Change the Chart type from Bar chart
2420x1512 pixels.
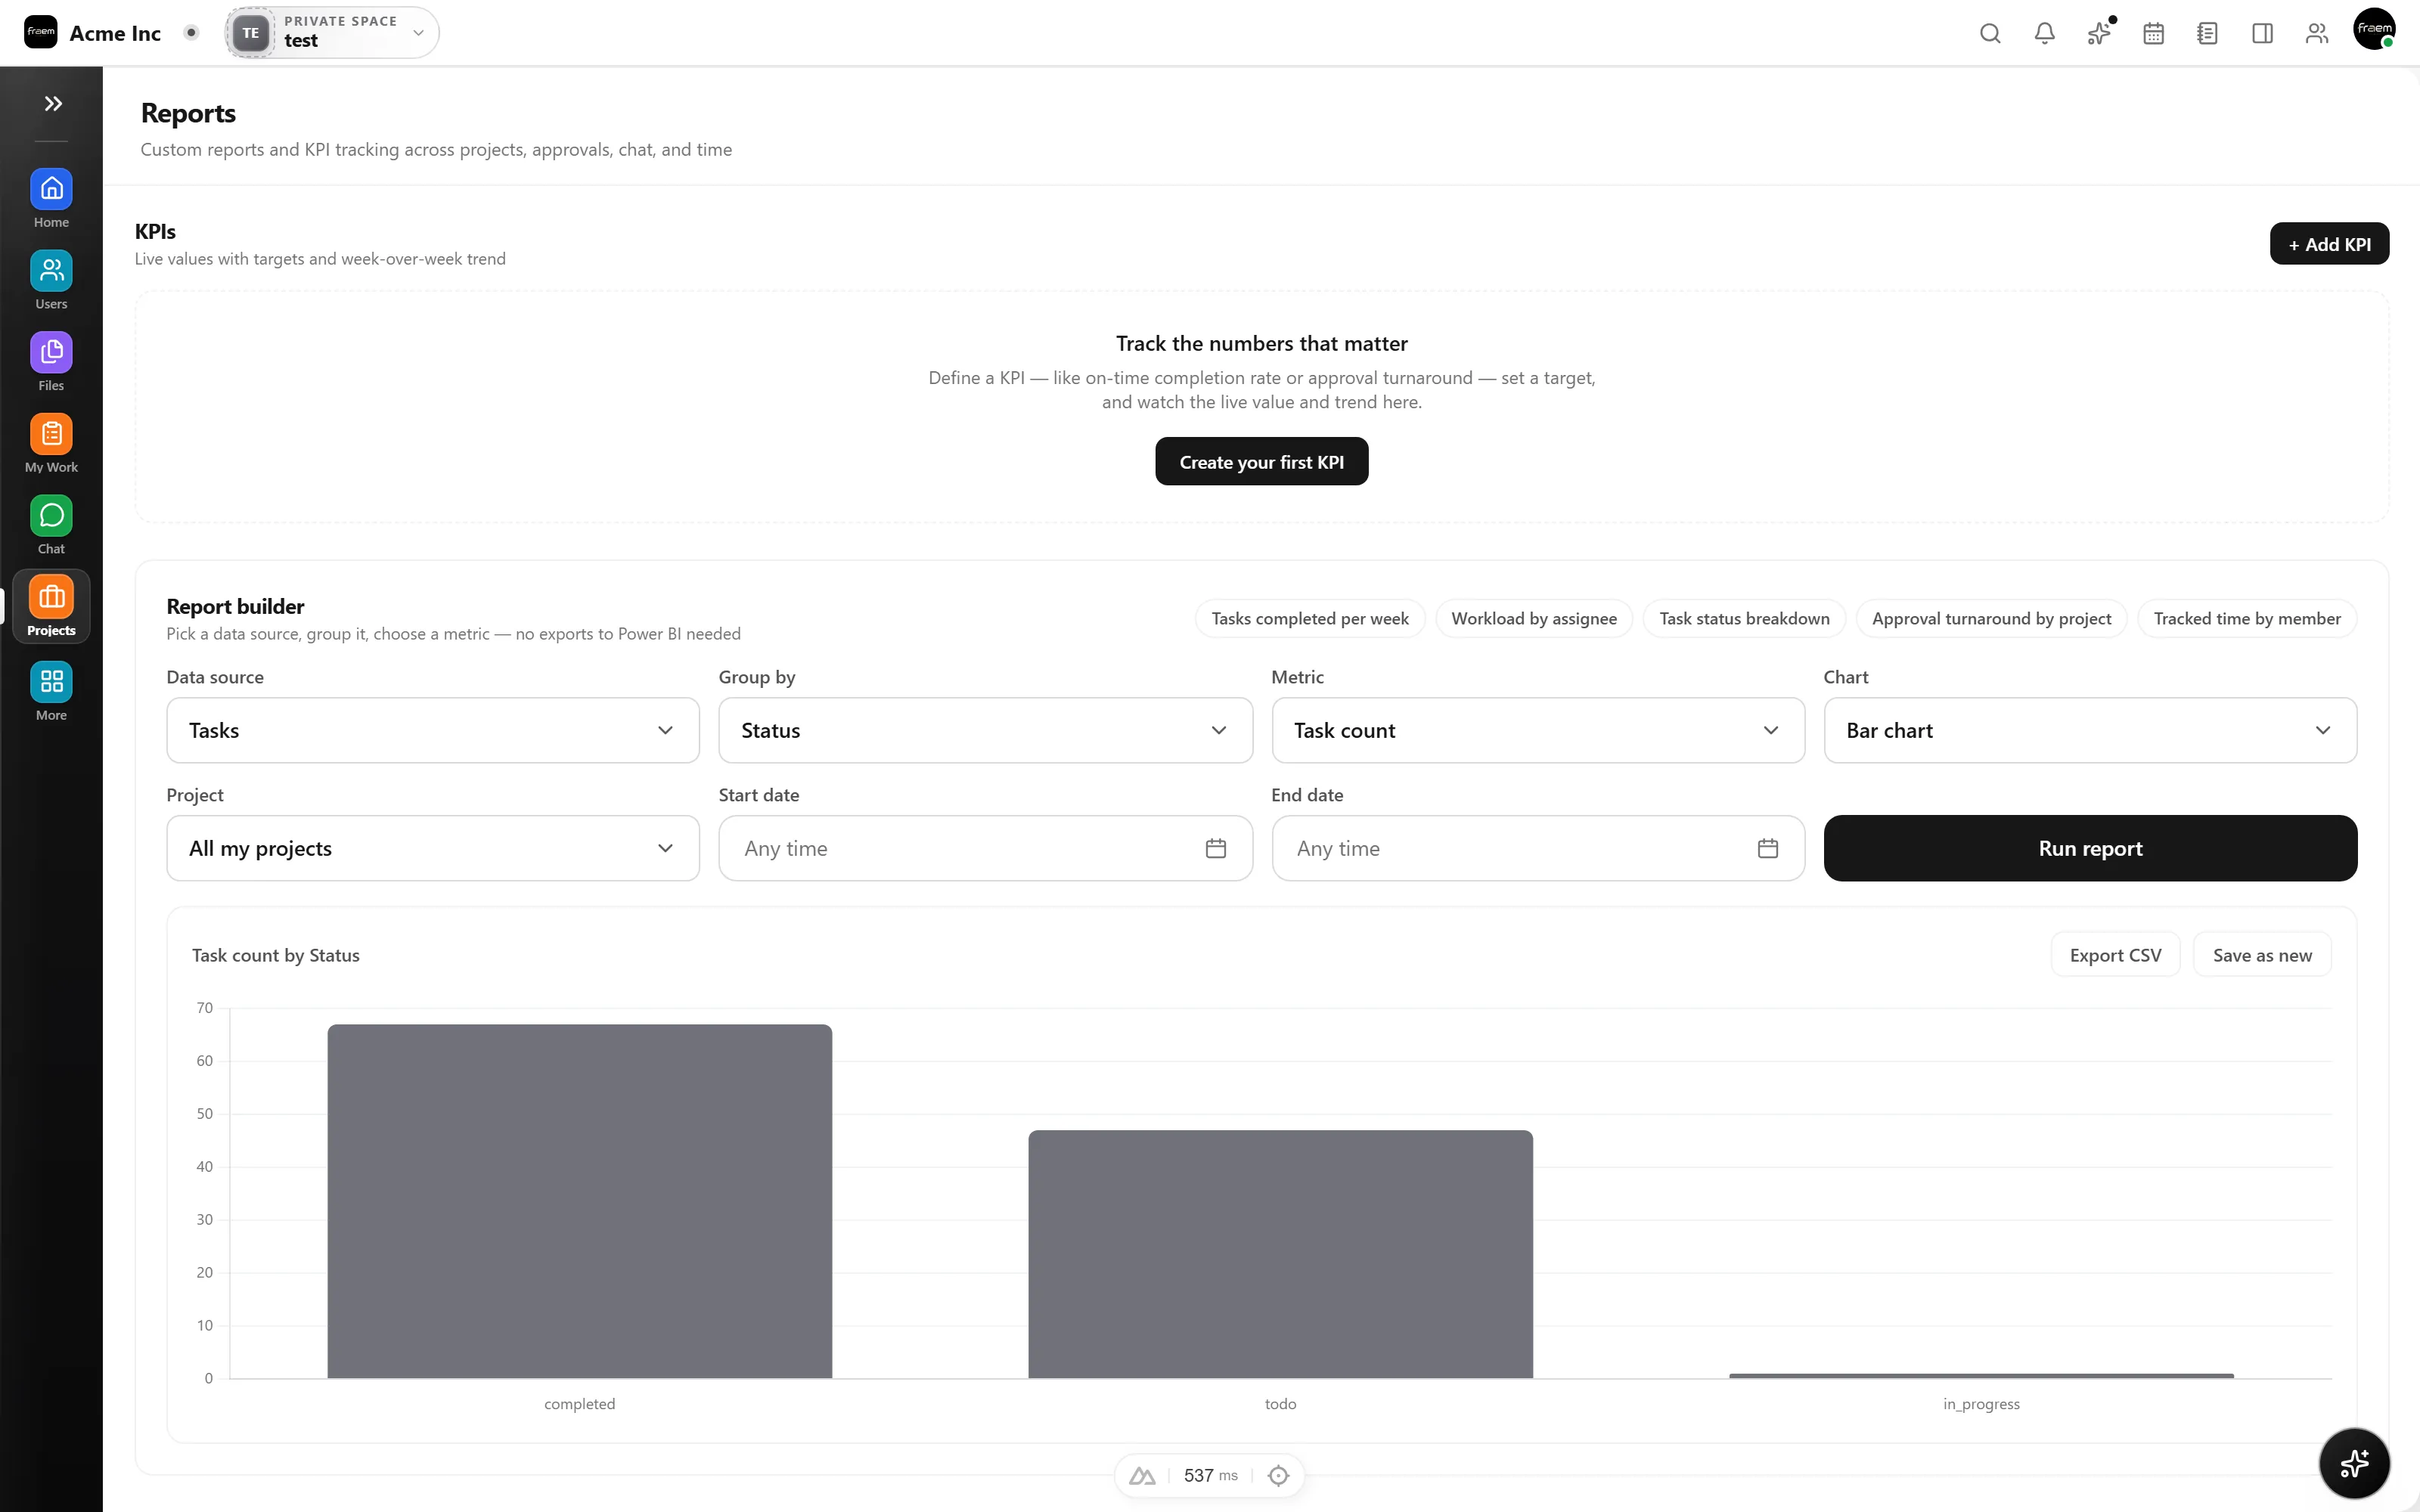[x=2090, y=730]
